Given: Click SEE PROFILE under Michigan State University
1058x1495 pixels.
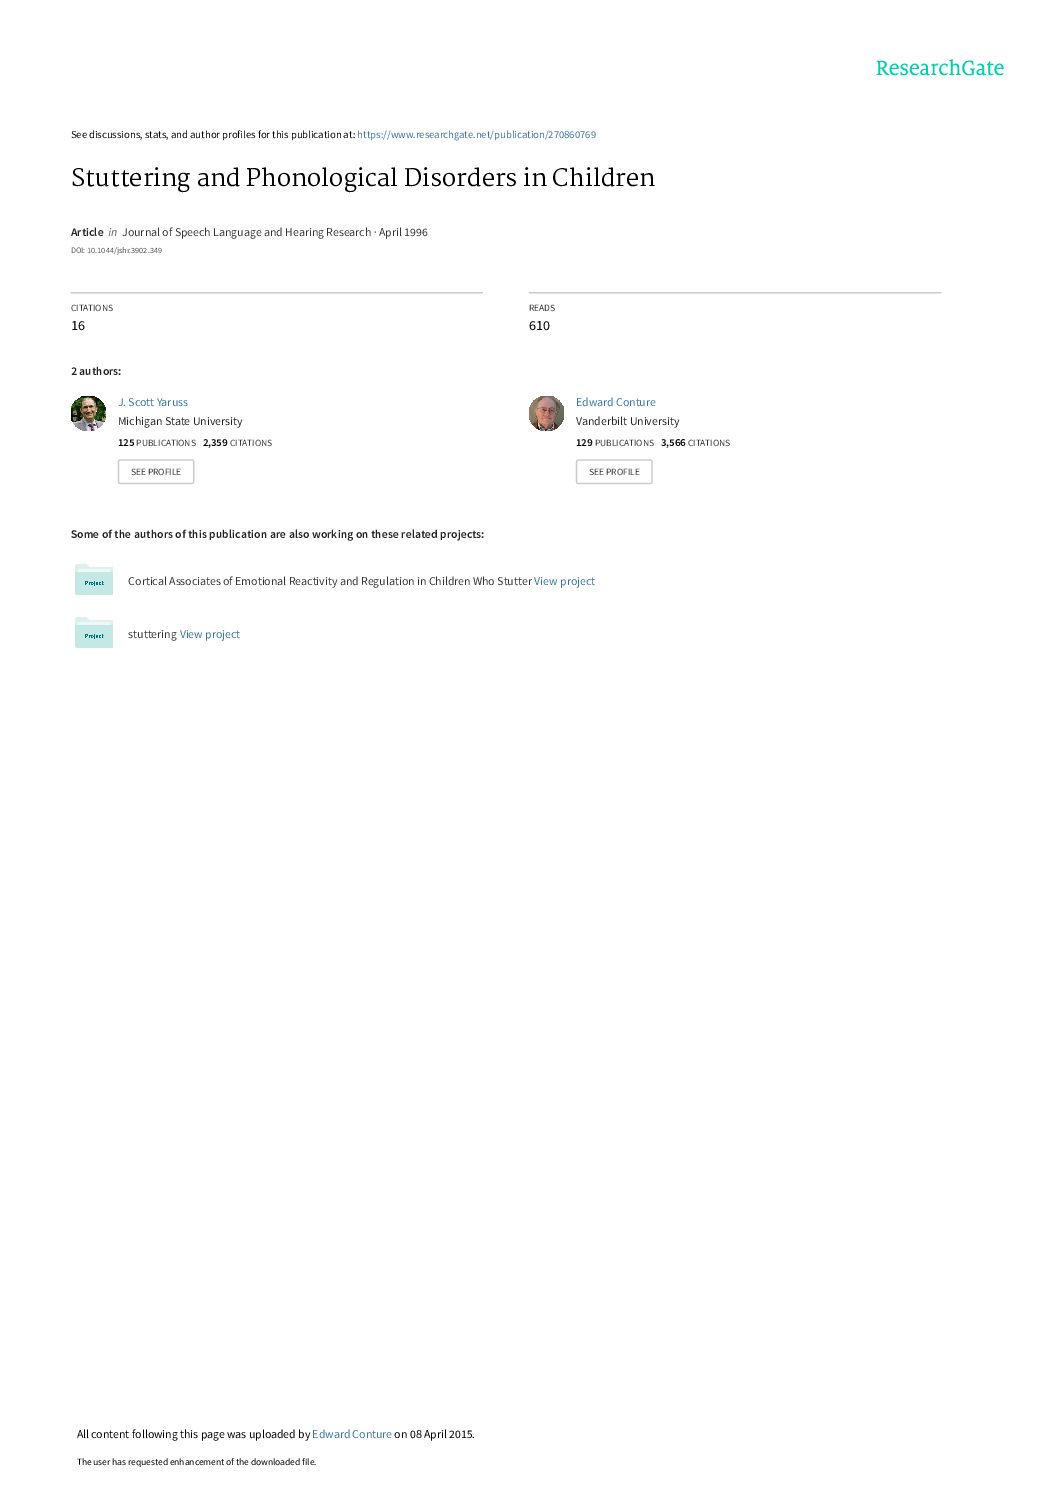Looking at the screenshot, I should tap(156, 472).
